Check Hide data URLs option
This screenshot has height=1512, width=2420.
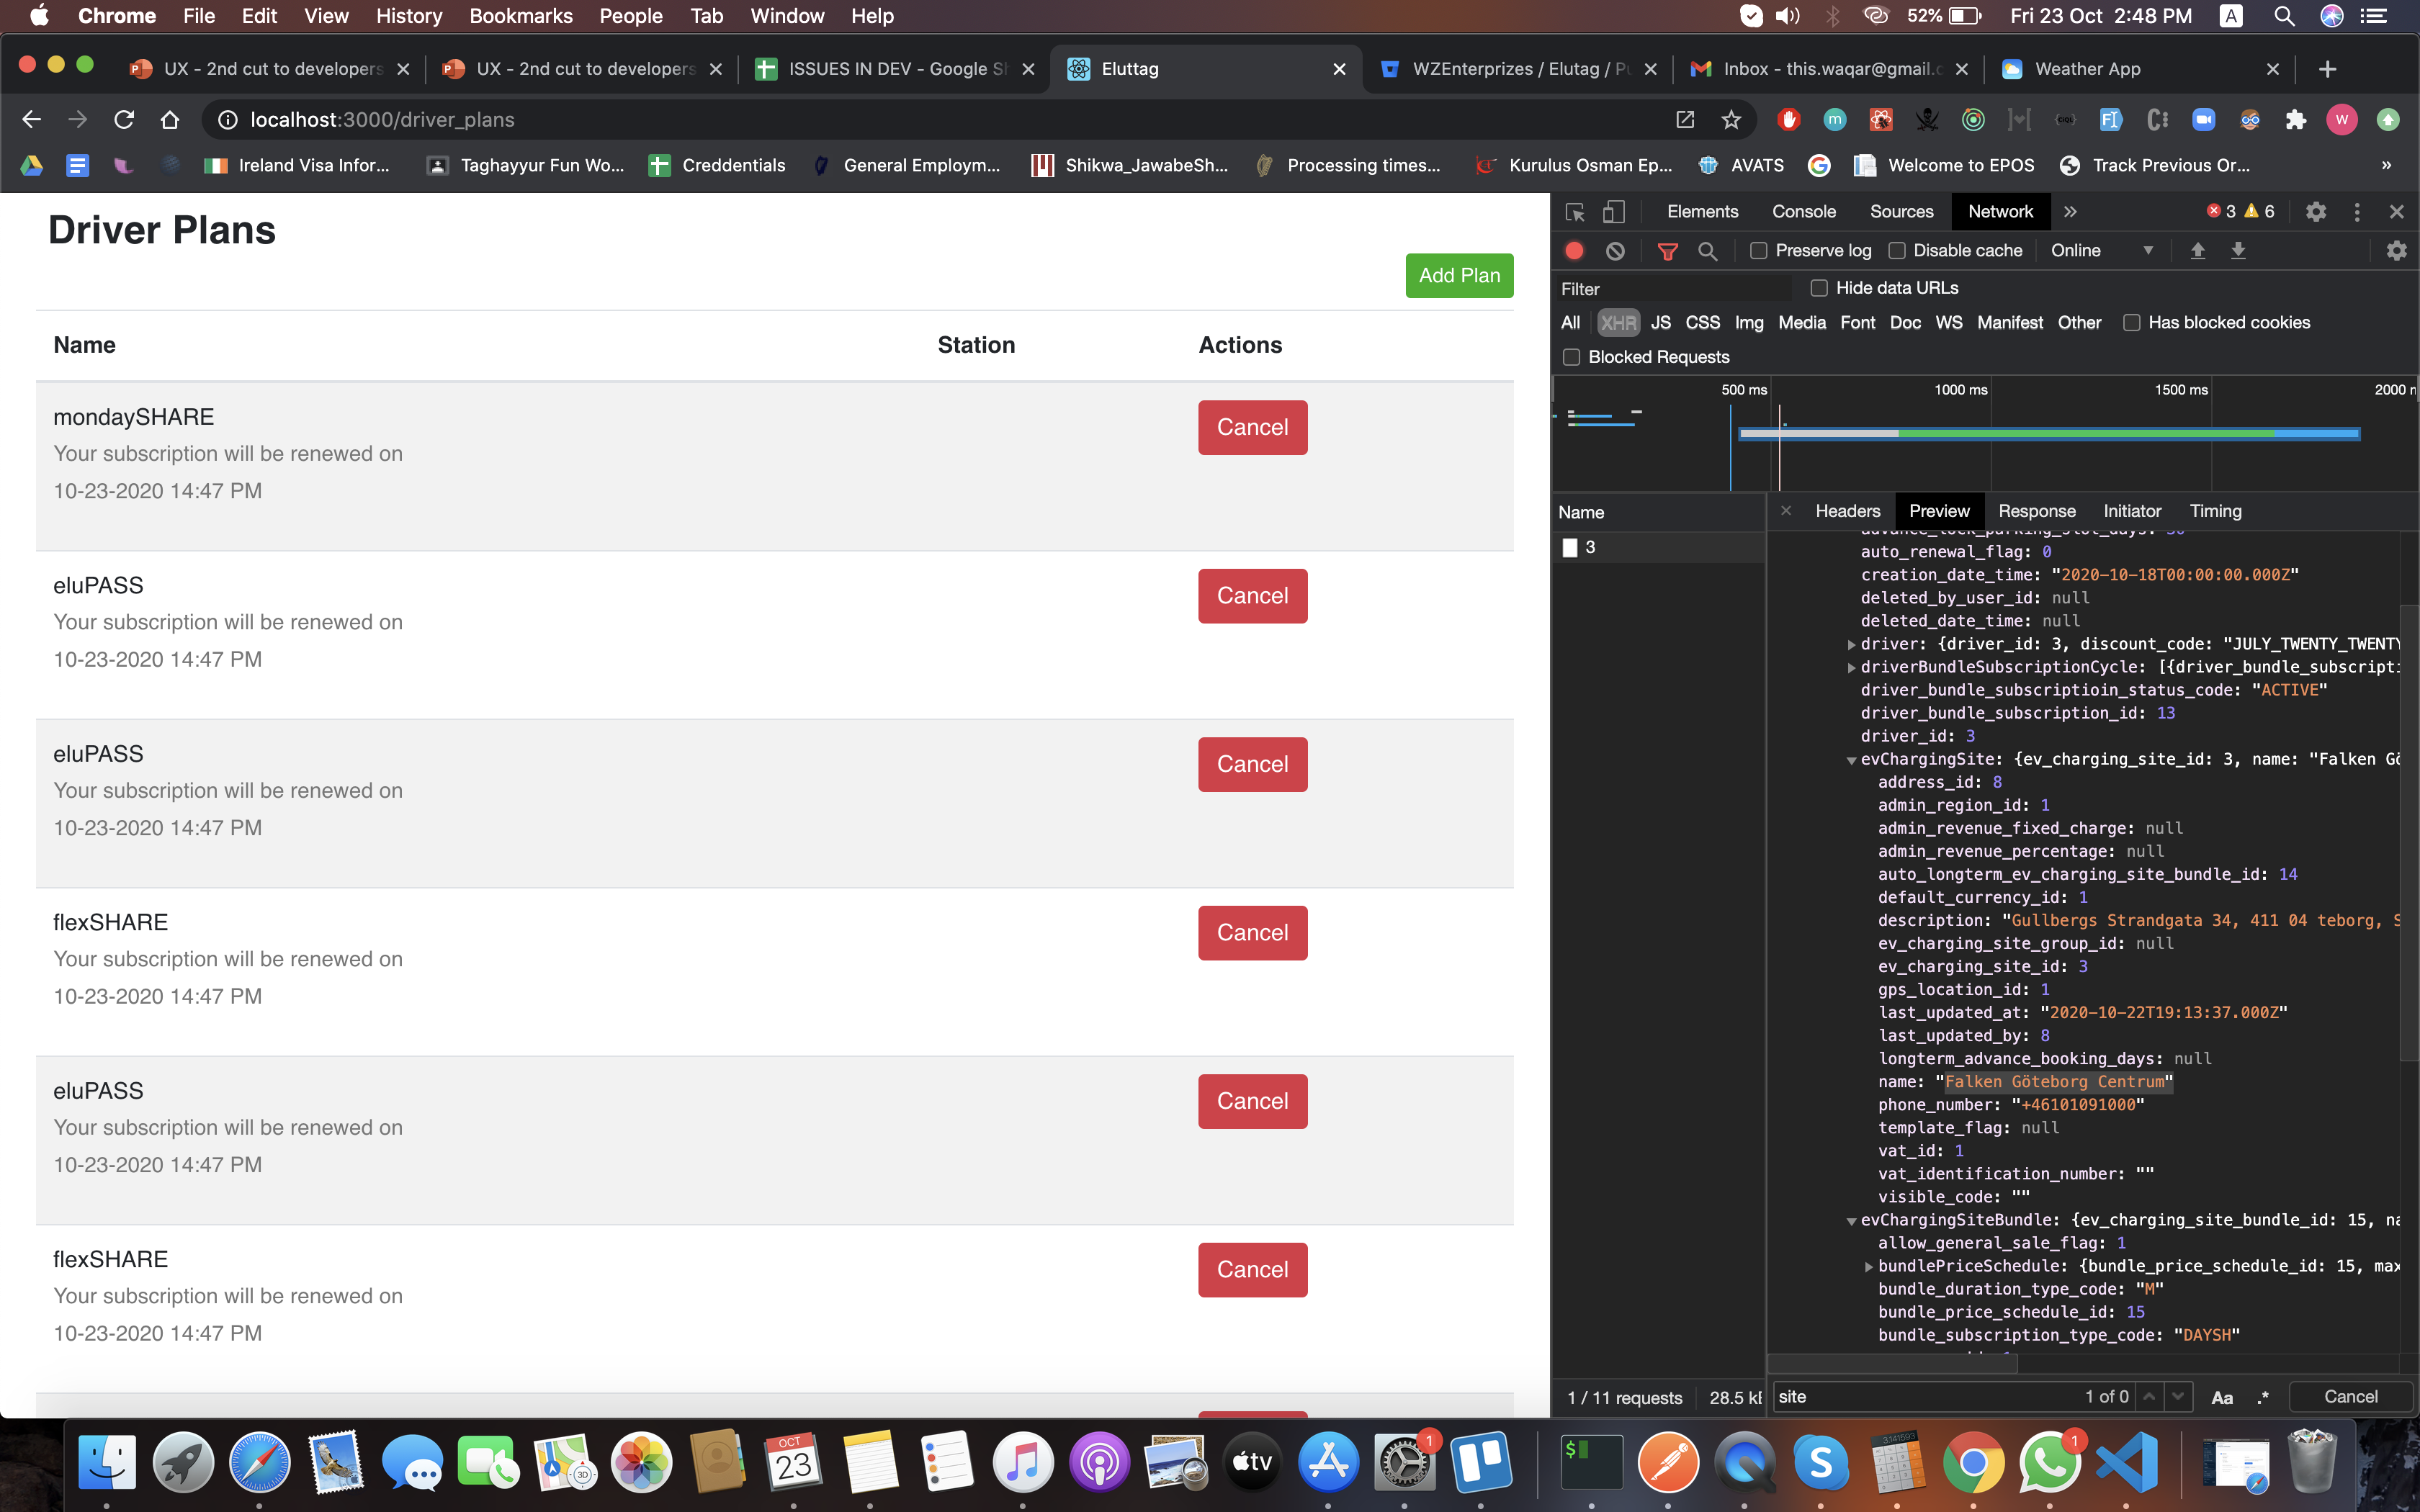click(x=1819, y=288)
